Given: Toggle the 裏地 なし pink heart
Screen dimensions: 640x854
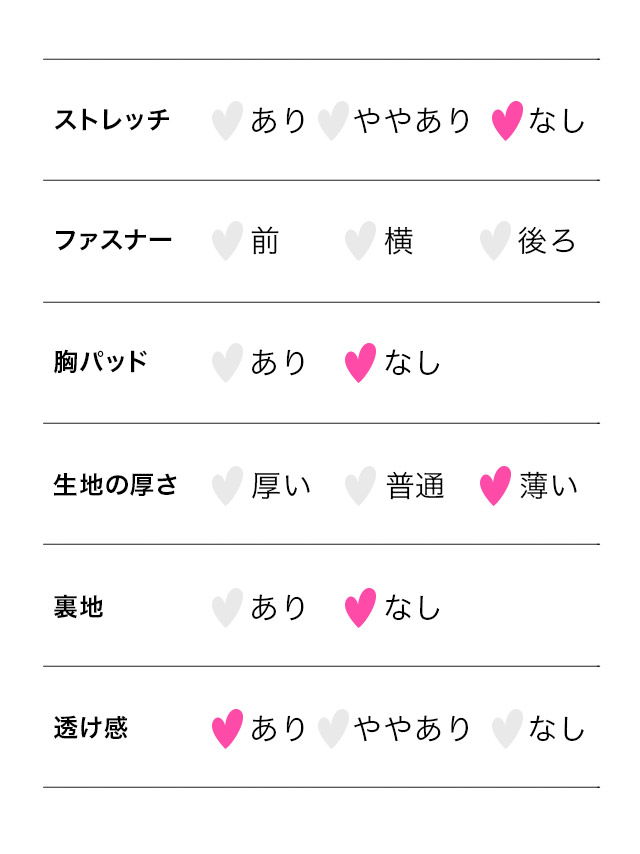Looking at the screenshot, I should 360,608.
